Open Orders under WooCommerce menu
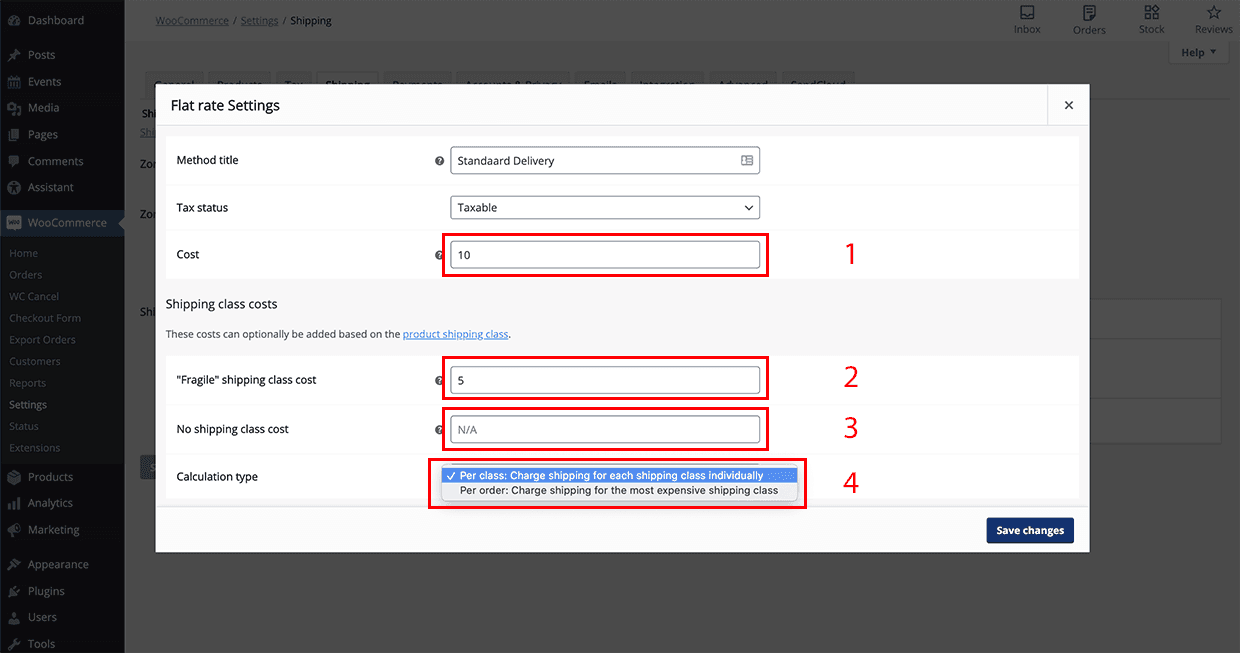This screenshot has height=653, width=1240. click(x=26, y=275)
